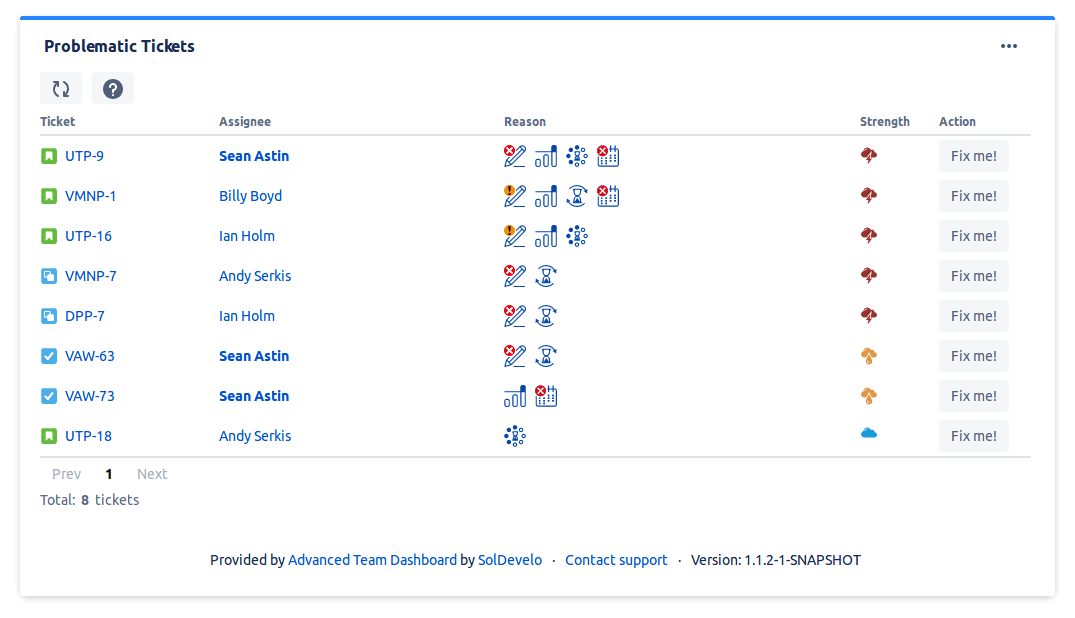Click the hourglass icon for VMNP-7
Image resolution: width=1075 pixels, height=618 pixels.
tap(546, 276)
